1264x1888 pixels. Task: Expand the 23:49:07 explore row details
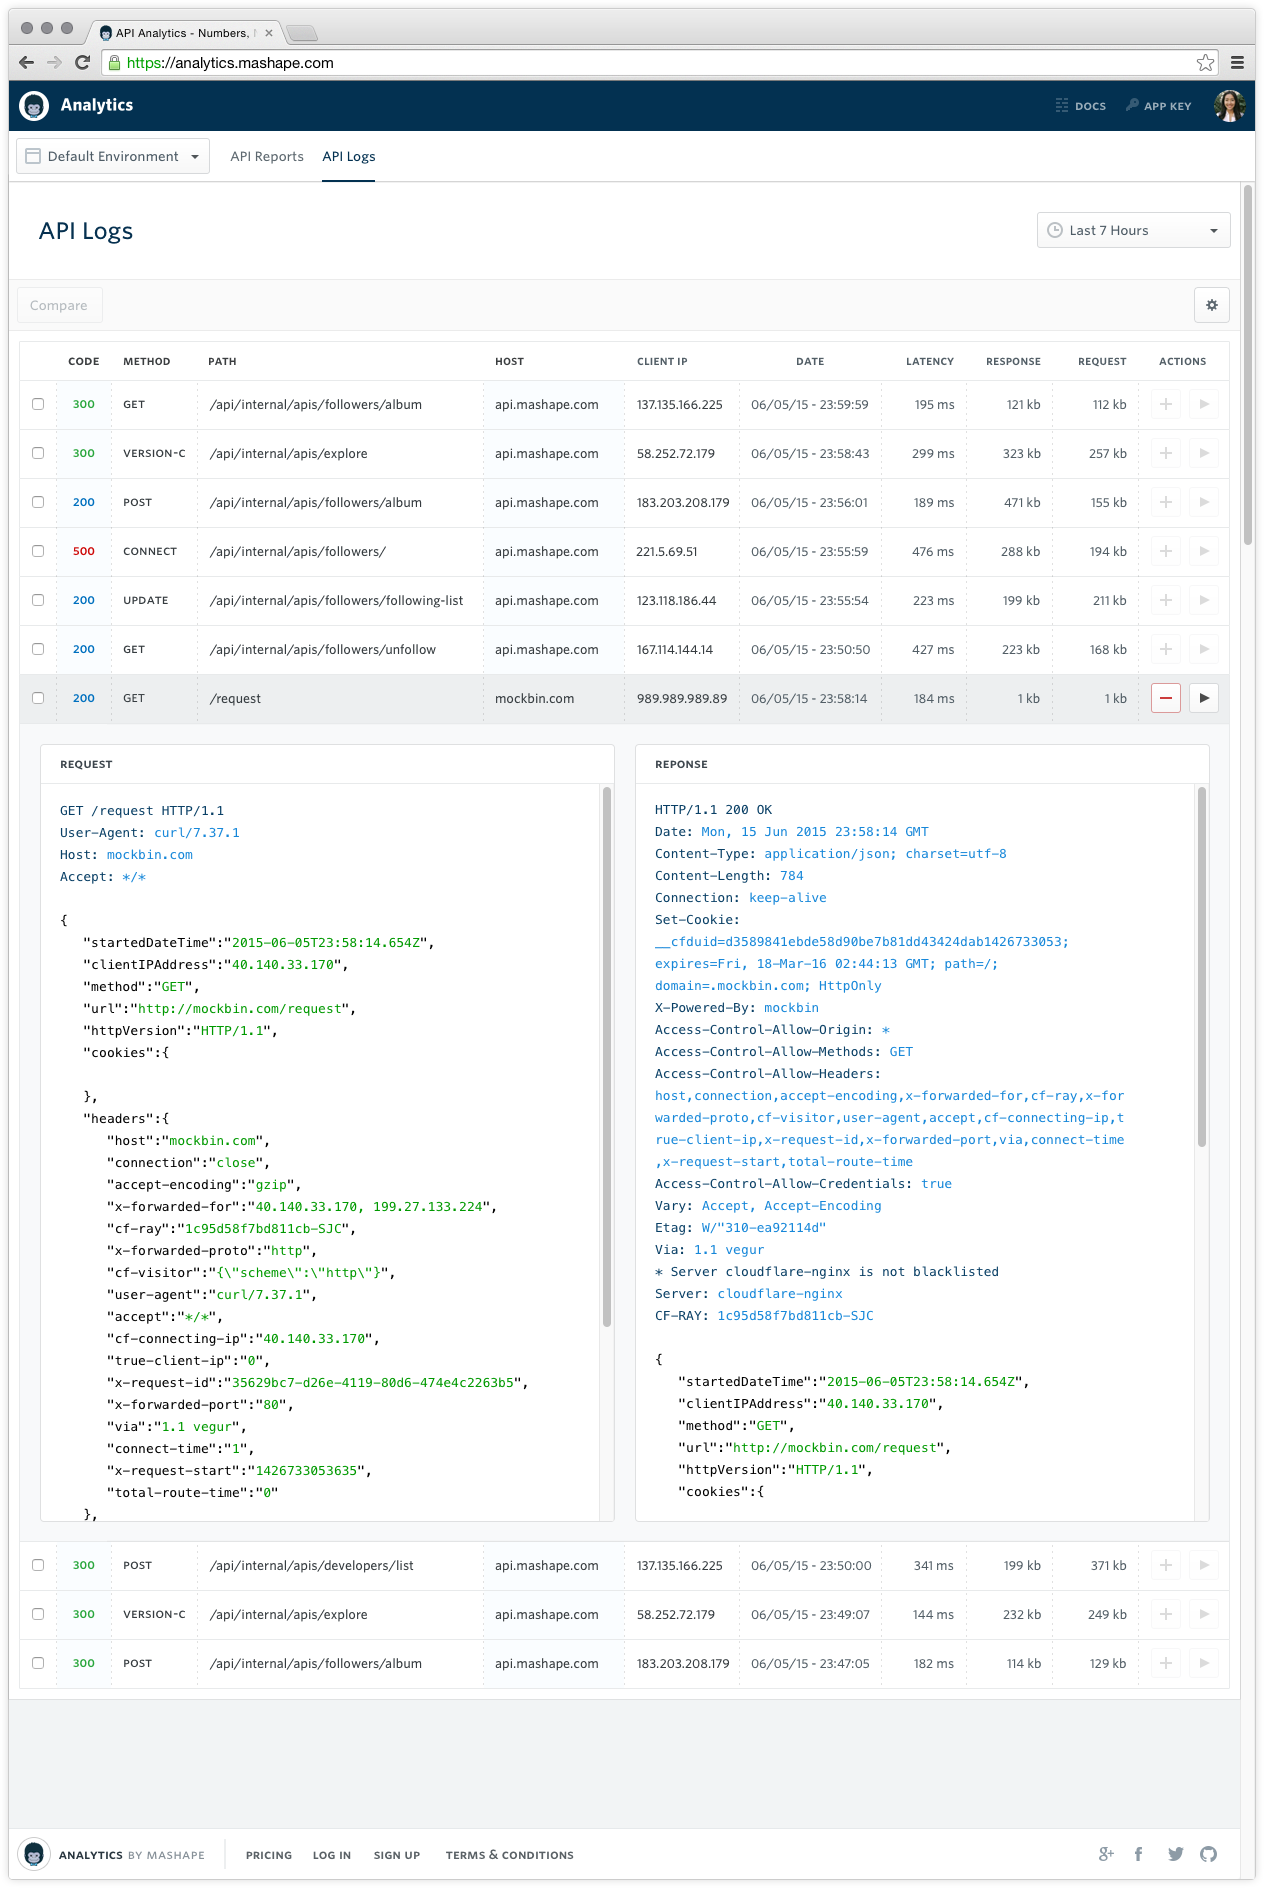click(1166, 1614)
